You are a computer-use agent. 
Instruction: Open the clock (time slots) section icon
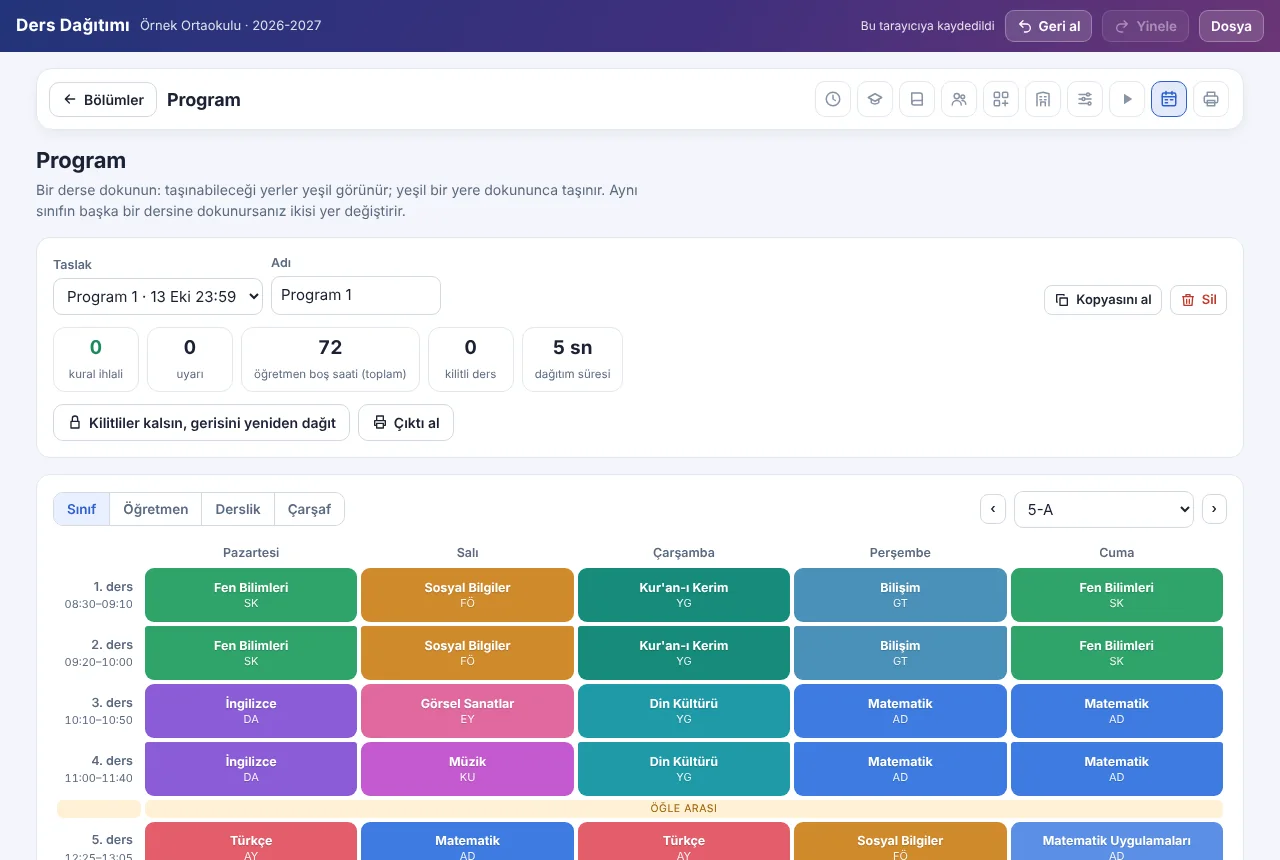click(x=833, y=99)
